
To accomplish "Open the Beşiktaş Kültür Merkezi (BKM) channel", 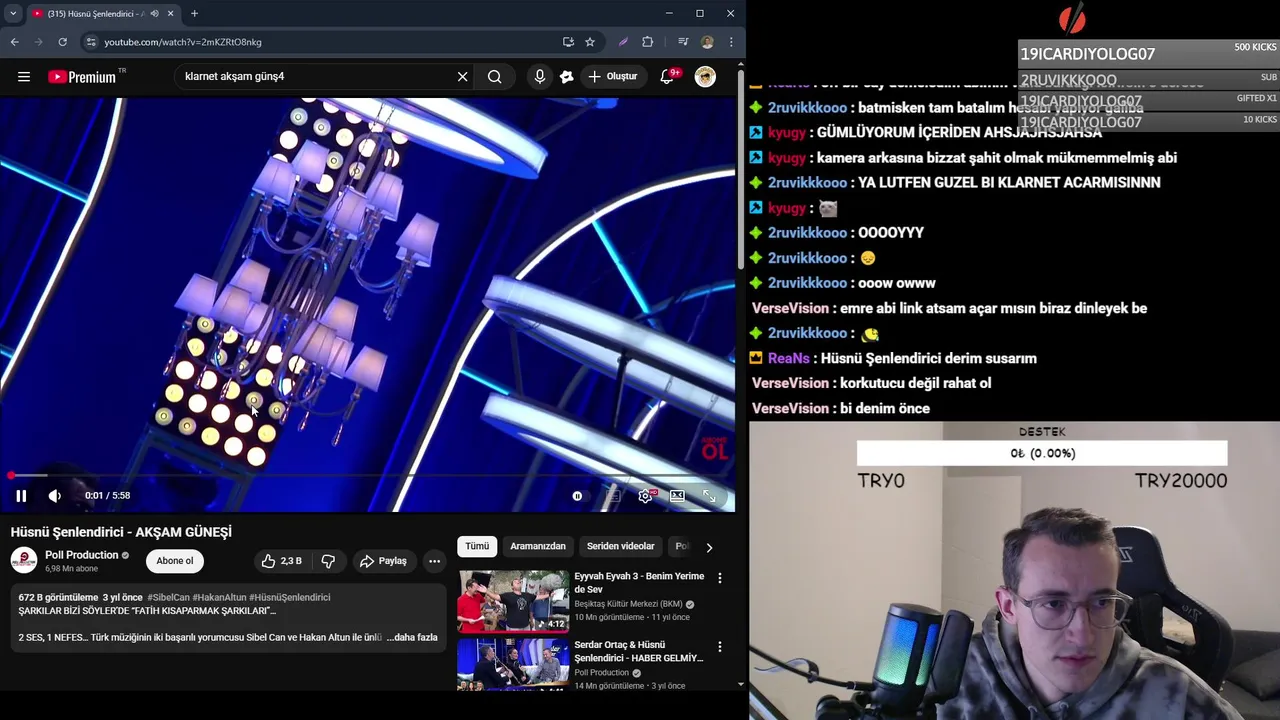I will coord(628,604).
